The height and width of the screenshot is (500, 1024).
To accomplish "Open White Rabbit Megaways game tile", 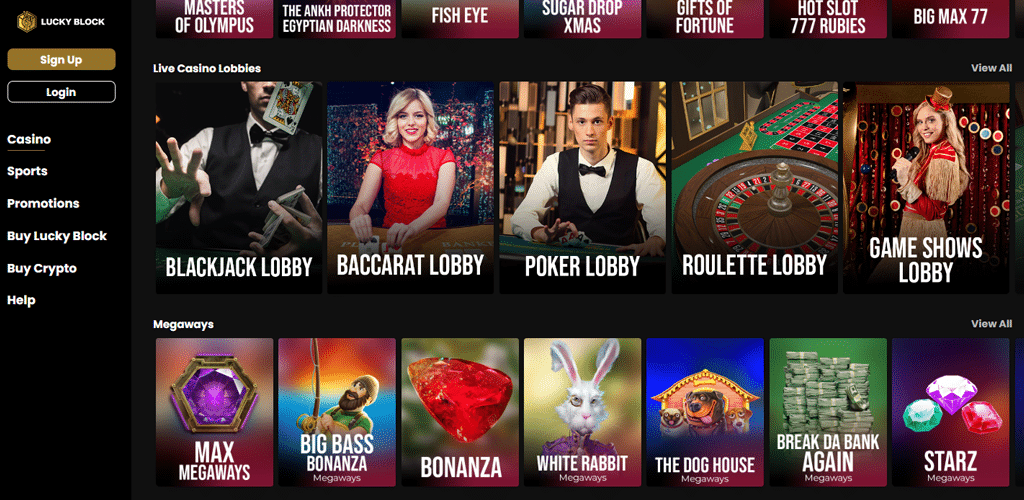I will (x=583, y=412).
